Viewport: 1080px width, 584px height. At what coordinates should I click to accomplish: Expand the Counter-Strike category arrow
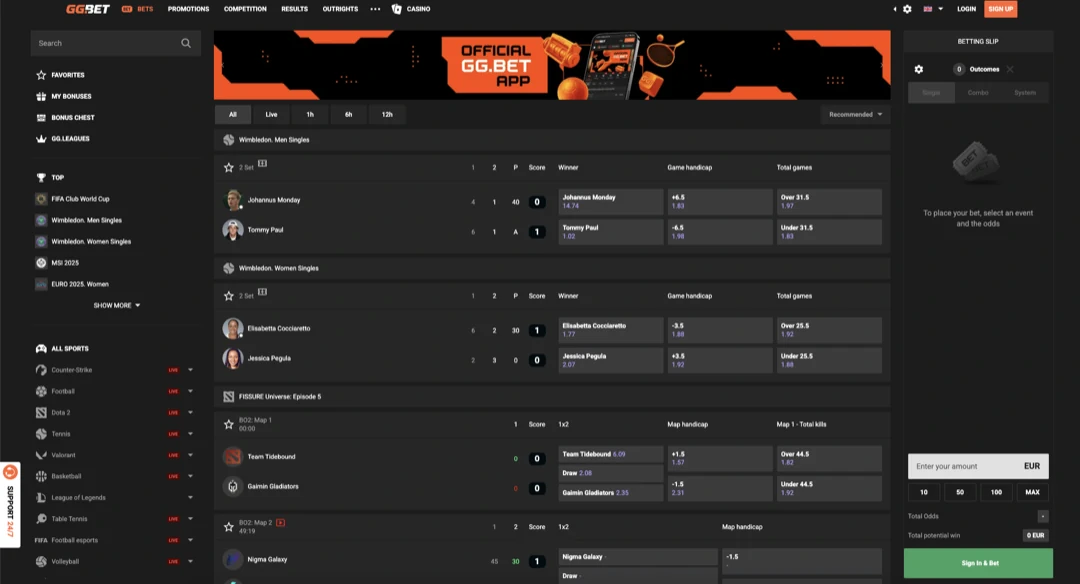(x=190, y=370)
